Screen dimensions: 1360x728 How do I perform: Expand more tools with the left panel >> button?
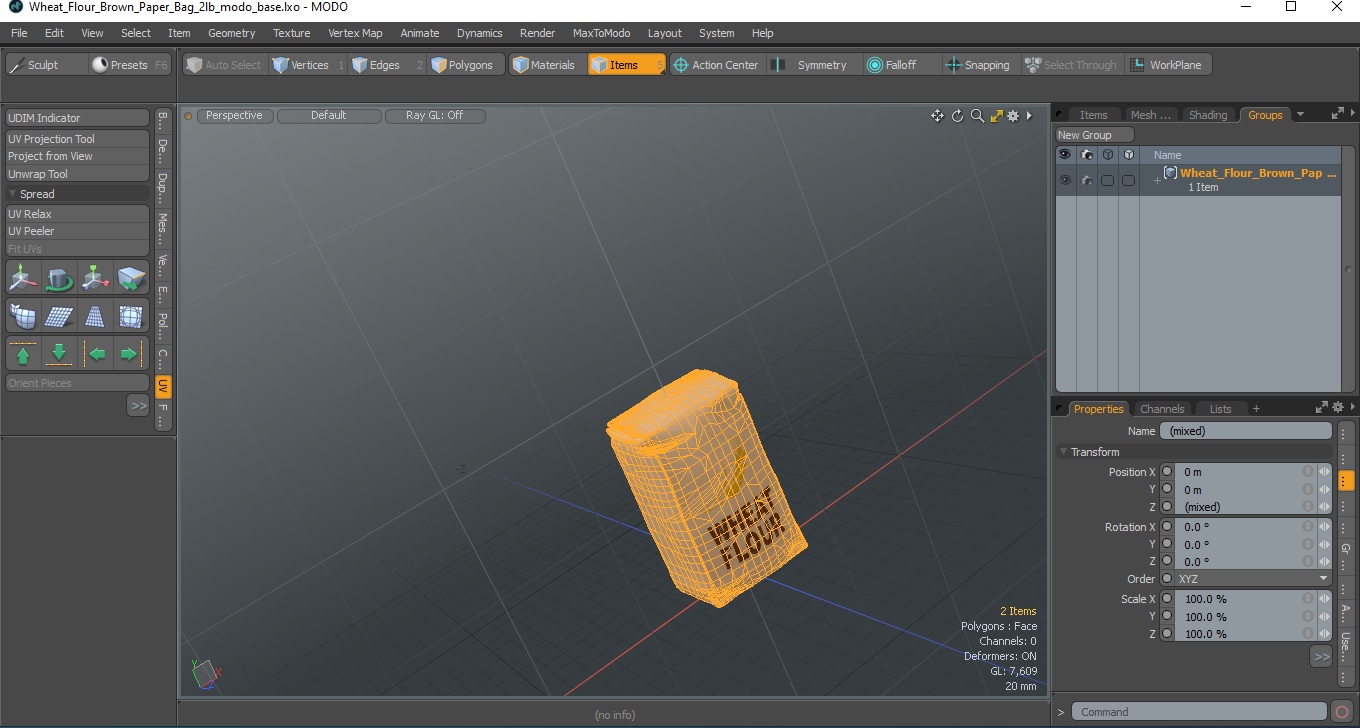138,405
